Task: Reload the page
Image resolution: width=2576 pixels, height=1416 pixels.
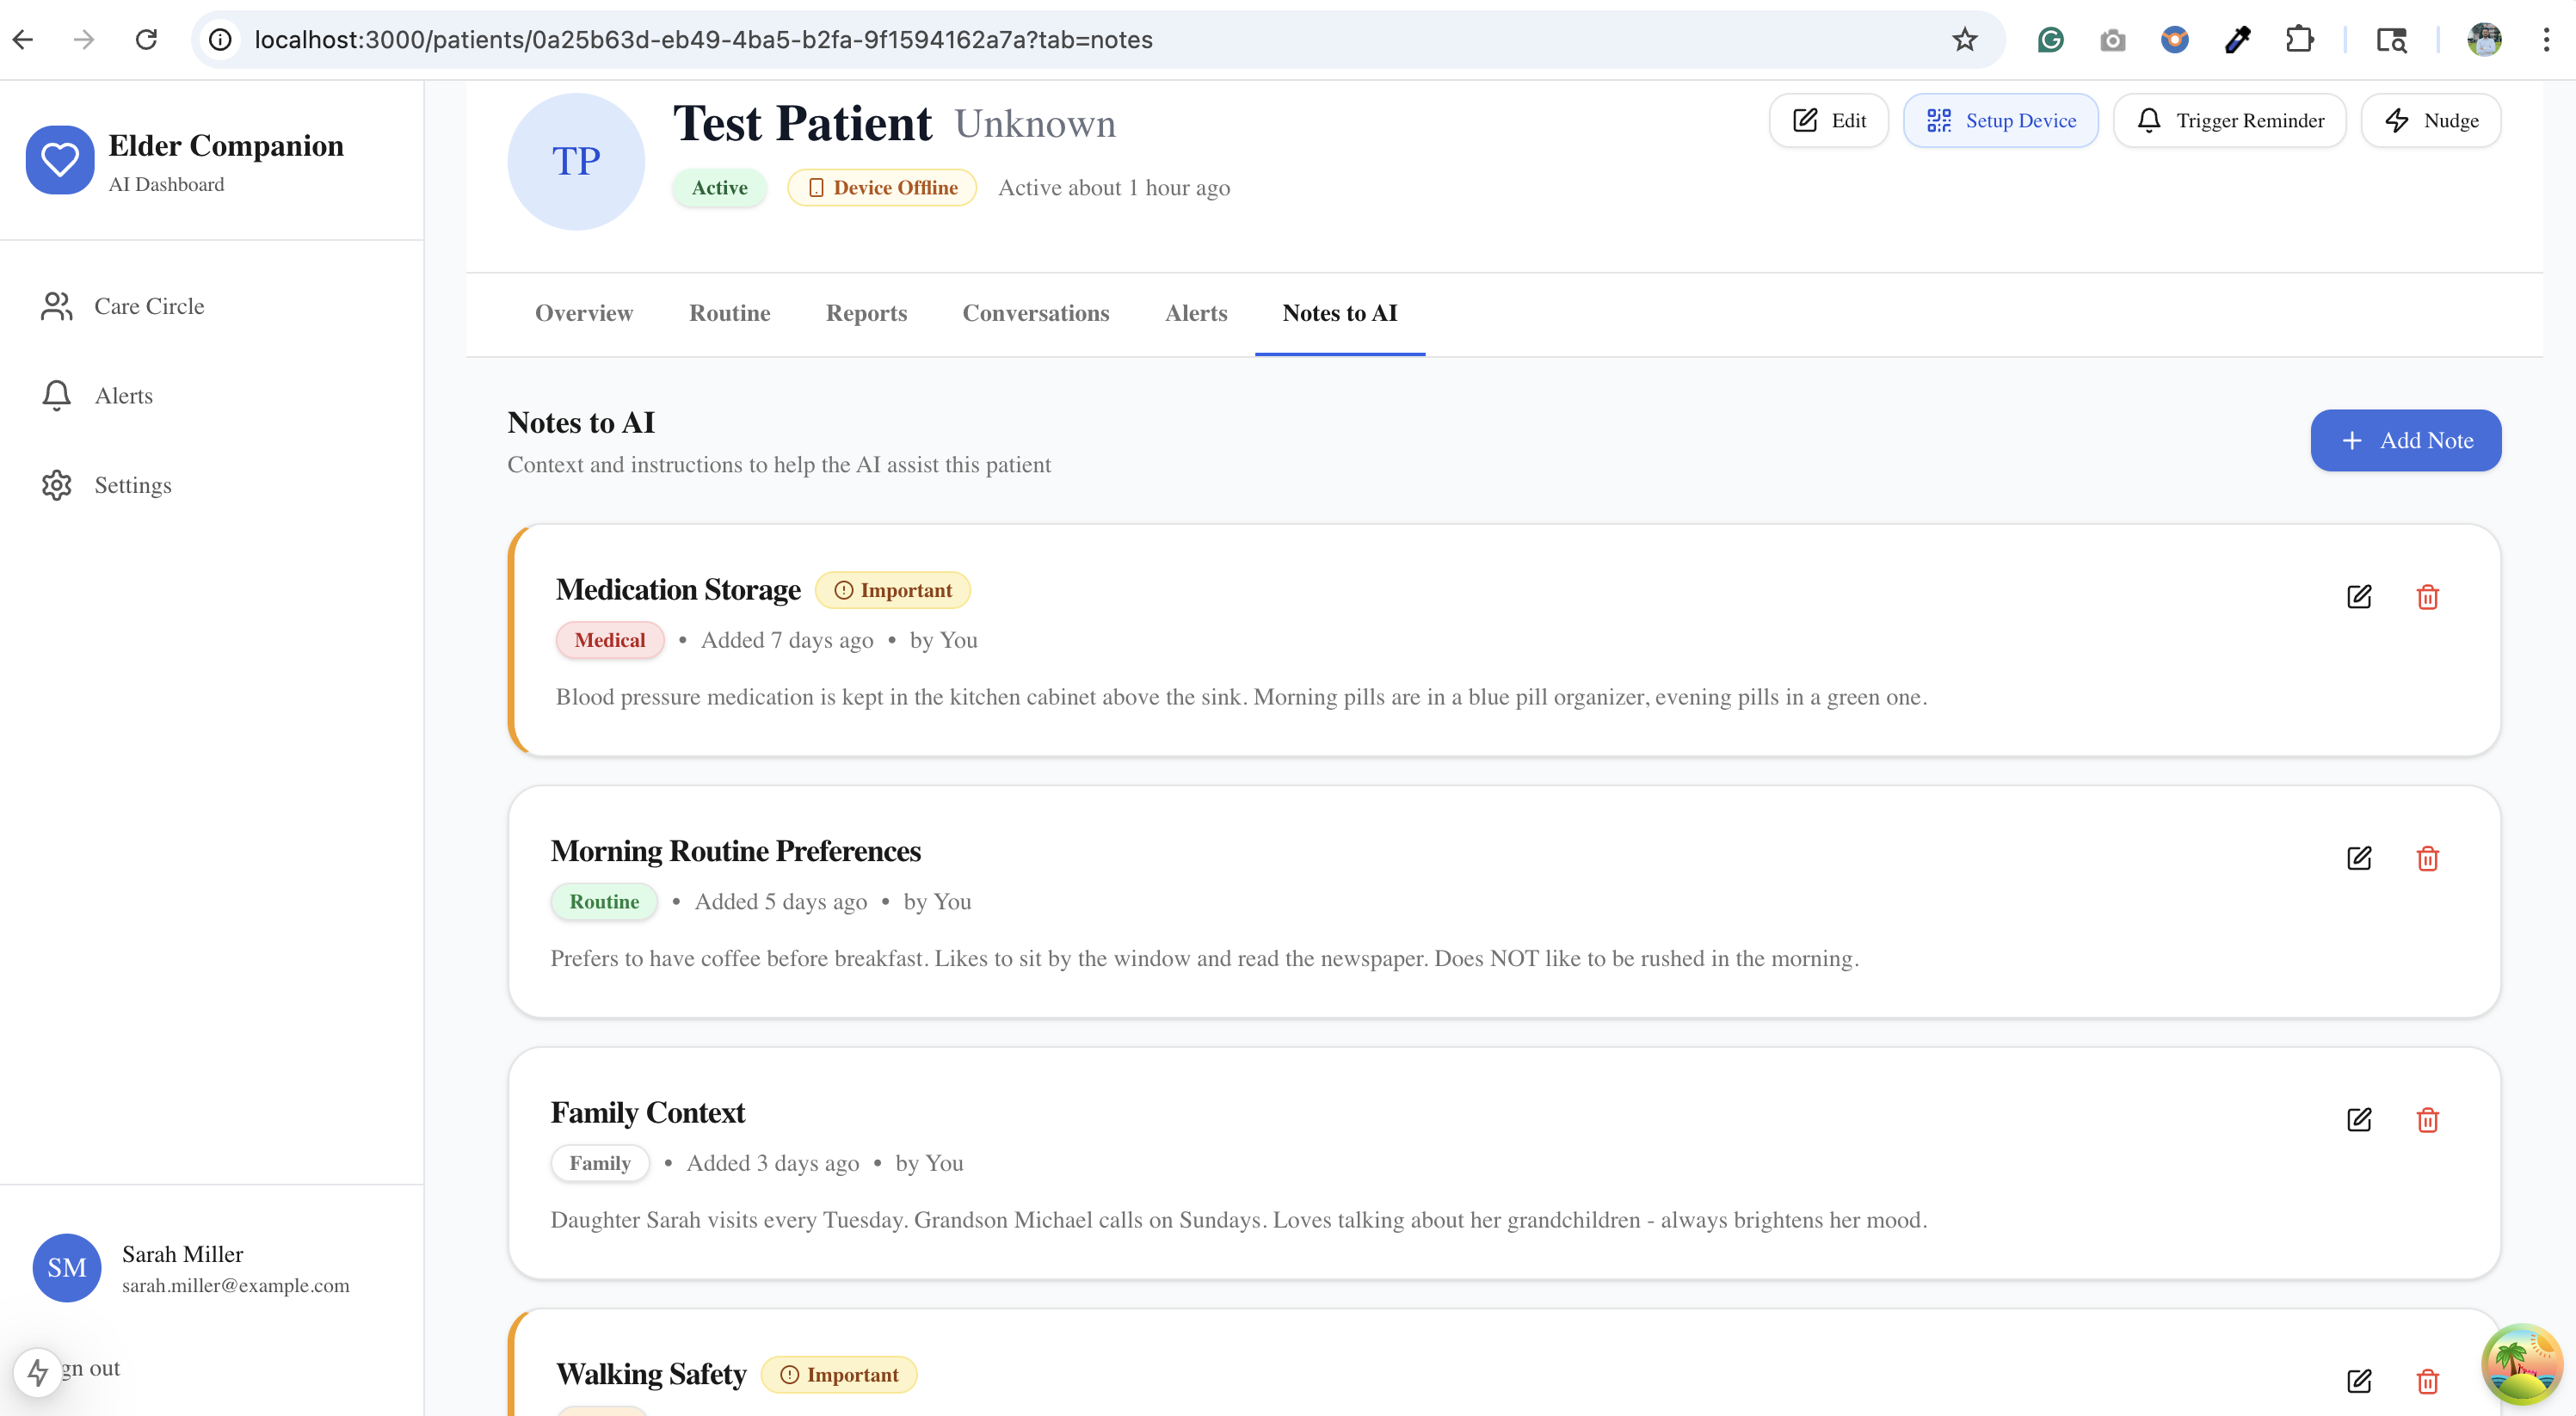Action: [x=146, y=40]
